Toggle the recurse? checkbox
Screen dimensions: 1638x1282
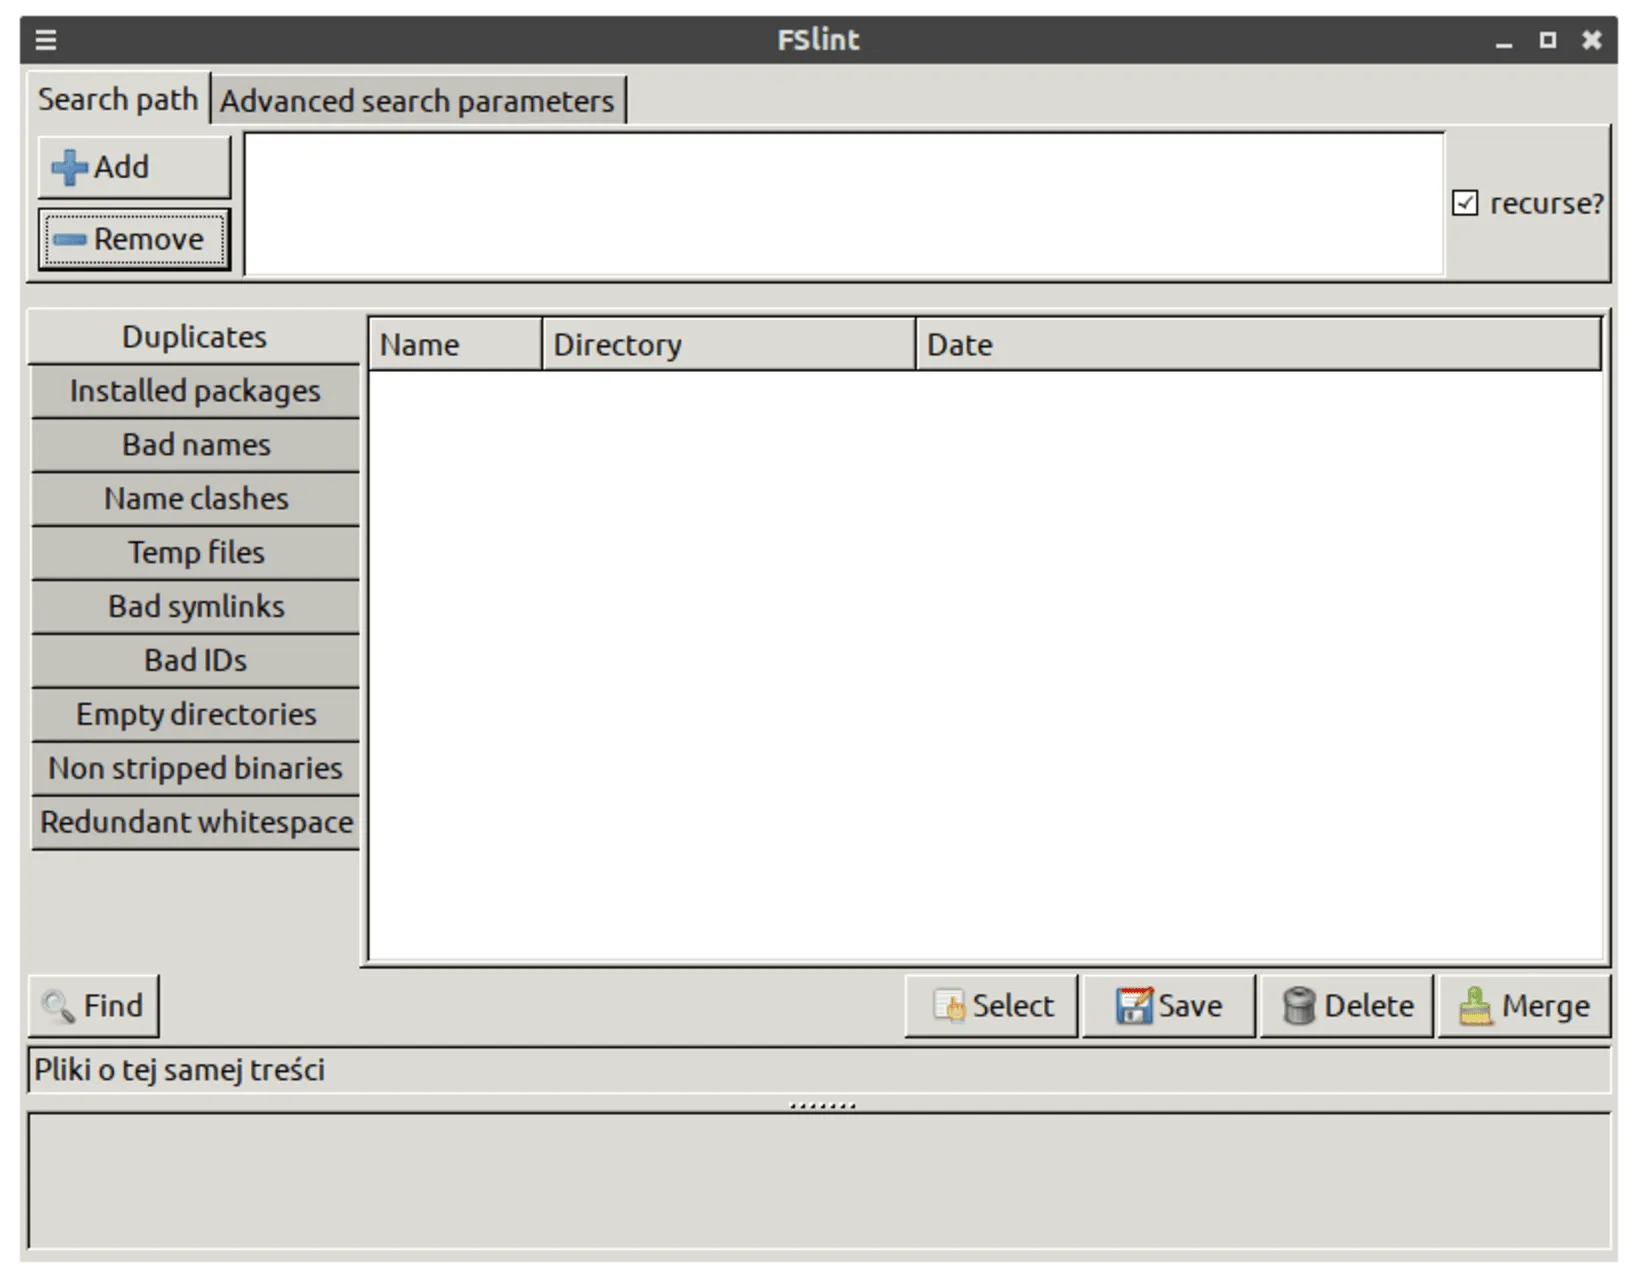[x=1465, y=203]
